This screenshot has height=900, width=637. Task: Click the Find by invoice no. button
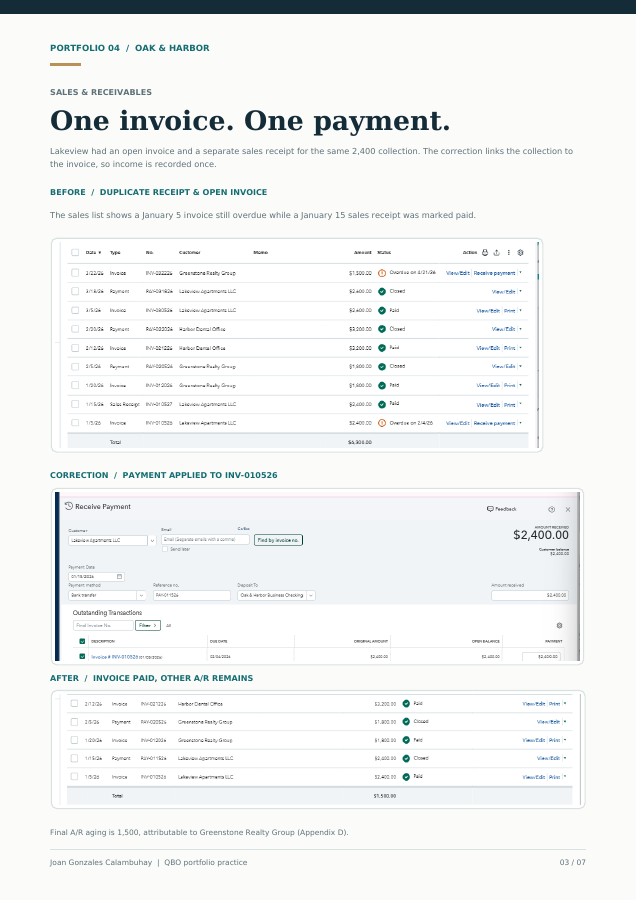(x=278, y=540)
